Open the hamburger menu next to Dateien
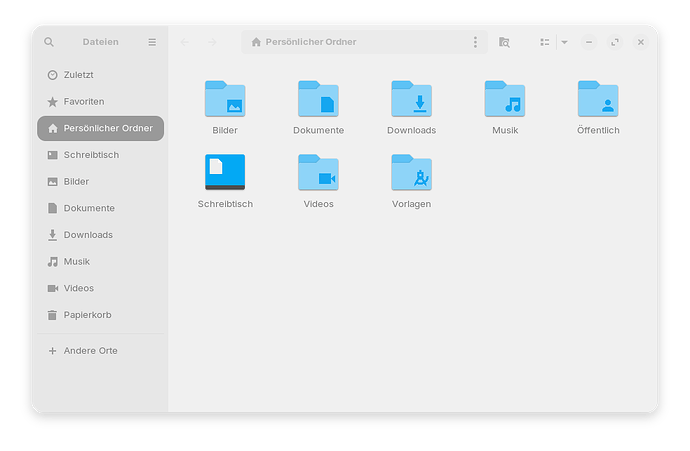The image size is (690, 451). coord(152,42)
